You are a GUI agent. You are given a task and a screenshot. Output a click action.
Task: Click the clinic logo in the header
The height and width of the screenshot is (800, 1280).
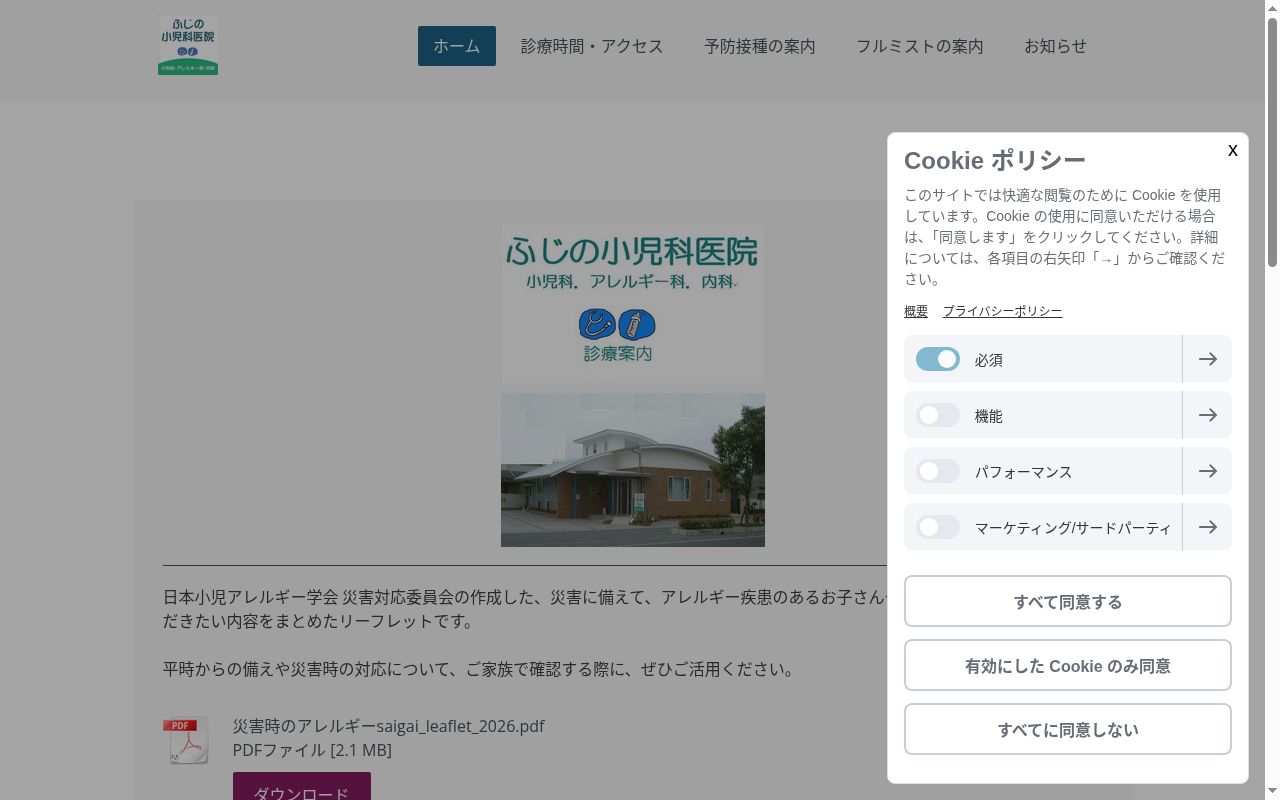[x=188, y=45]
